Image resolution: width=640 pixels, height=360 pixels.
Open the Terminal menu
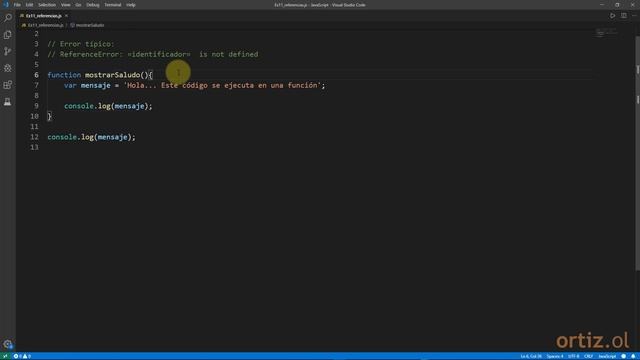113,5
